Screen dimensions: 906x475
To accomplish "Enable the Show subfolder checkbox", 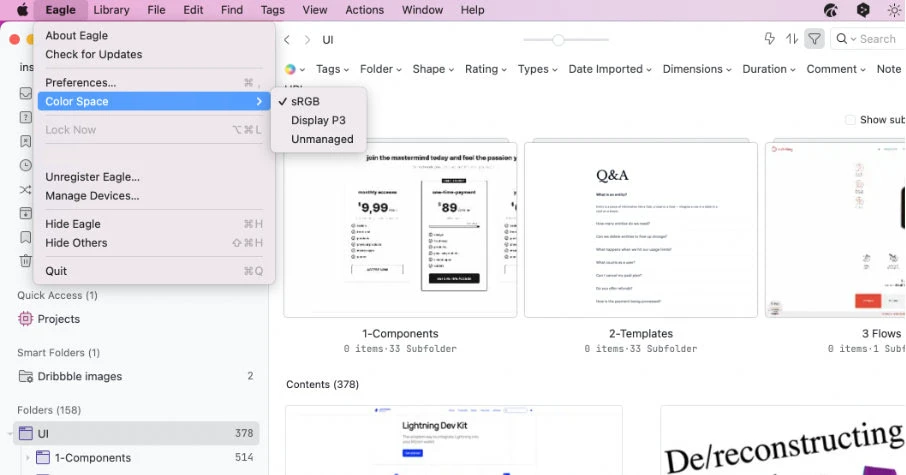I will point(851,120).
